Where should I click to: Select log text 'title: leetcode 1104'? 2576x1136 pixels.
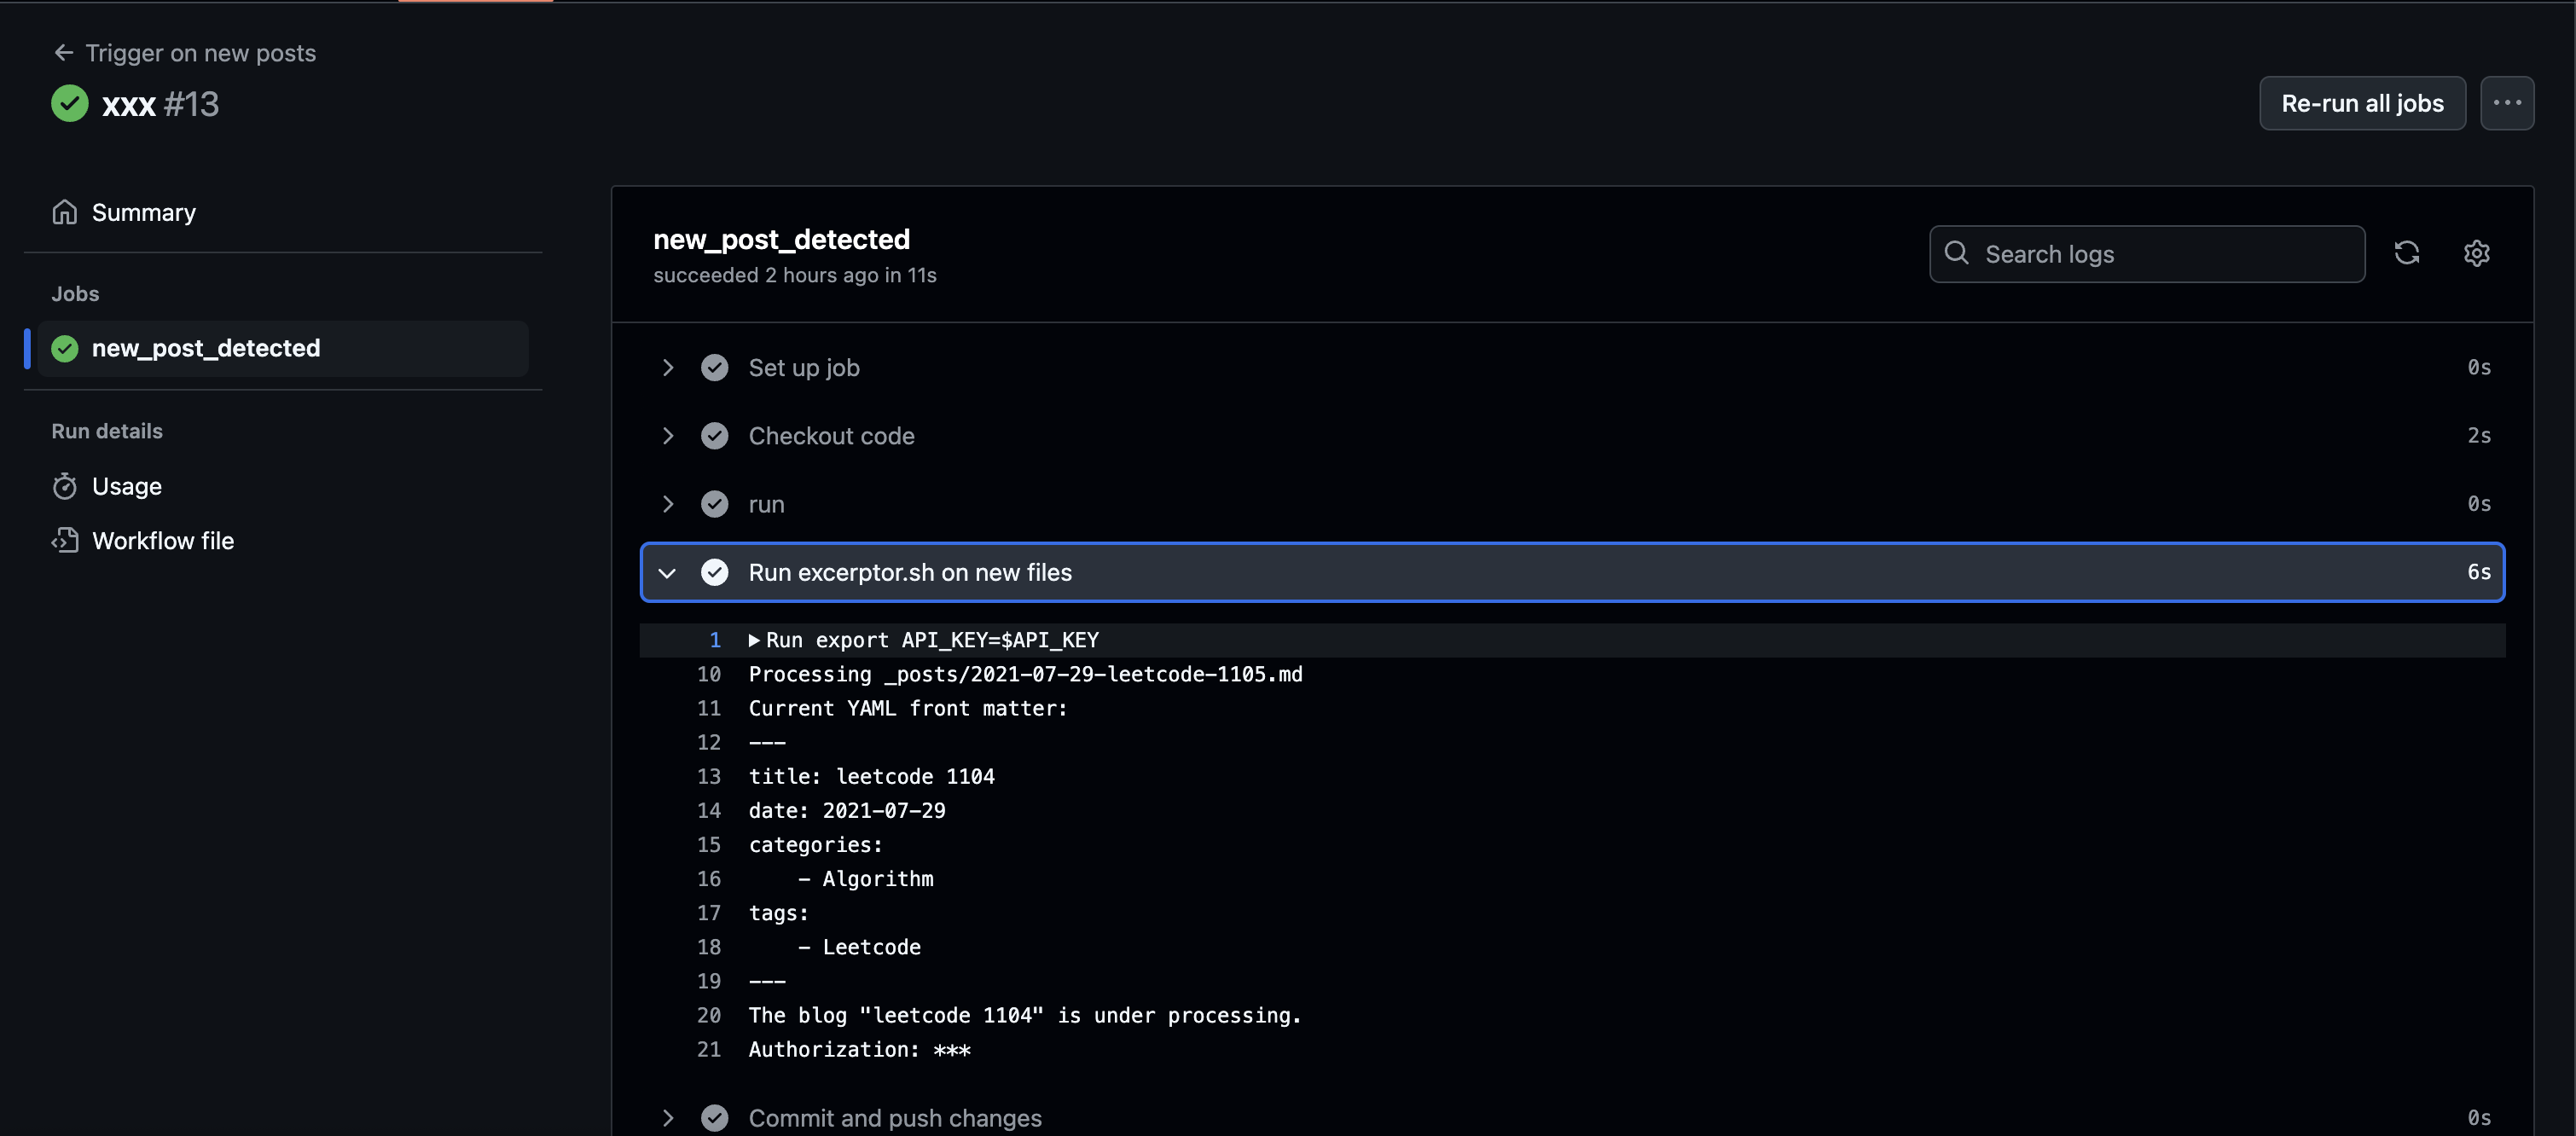coord(871,777)
